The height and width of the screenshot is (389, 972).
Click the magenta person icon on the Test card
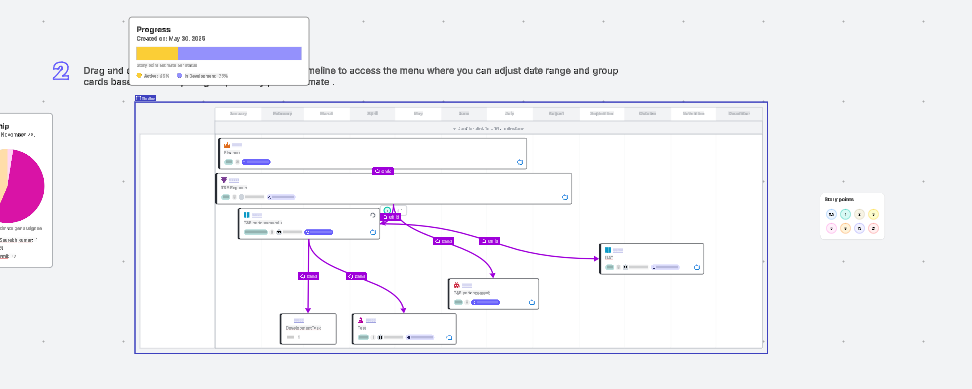pyautogui.click(x=361, y=320)
